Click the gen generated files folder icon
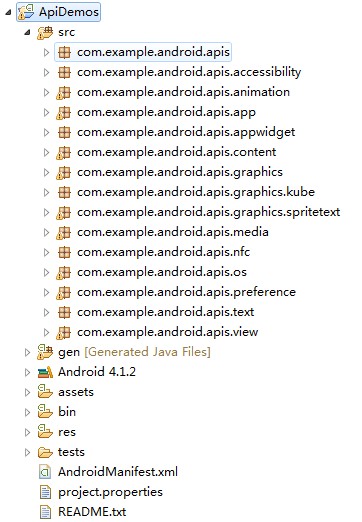The width and height of the screenshot is (362, 522). click(x=45, y=352)
